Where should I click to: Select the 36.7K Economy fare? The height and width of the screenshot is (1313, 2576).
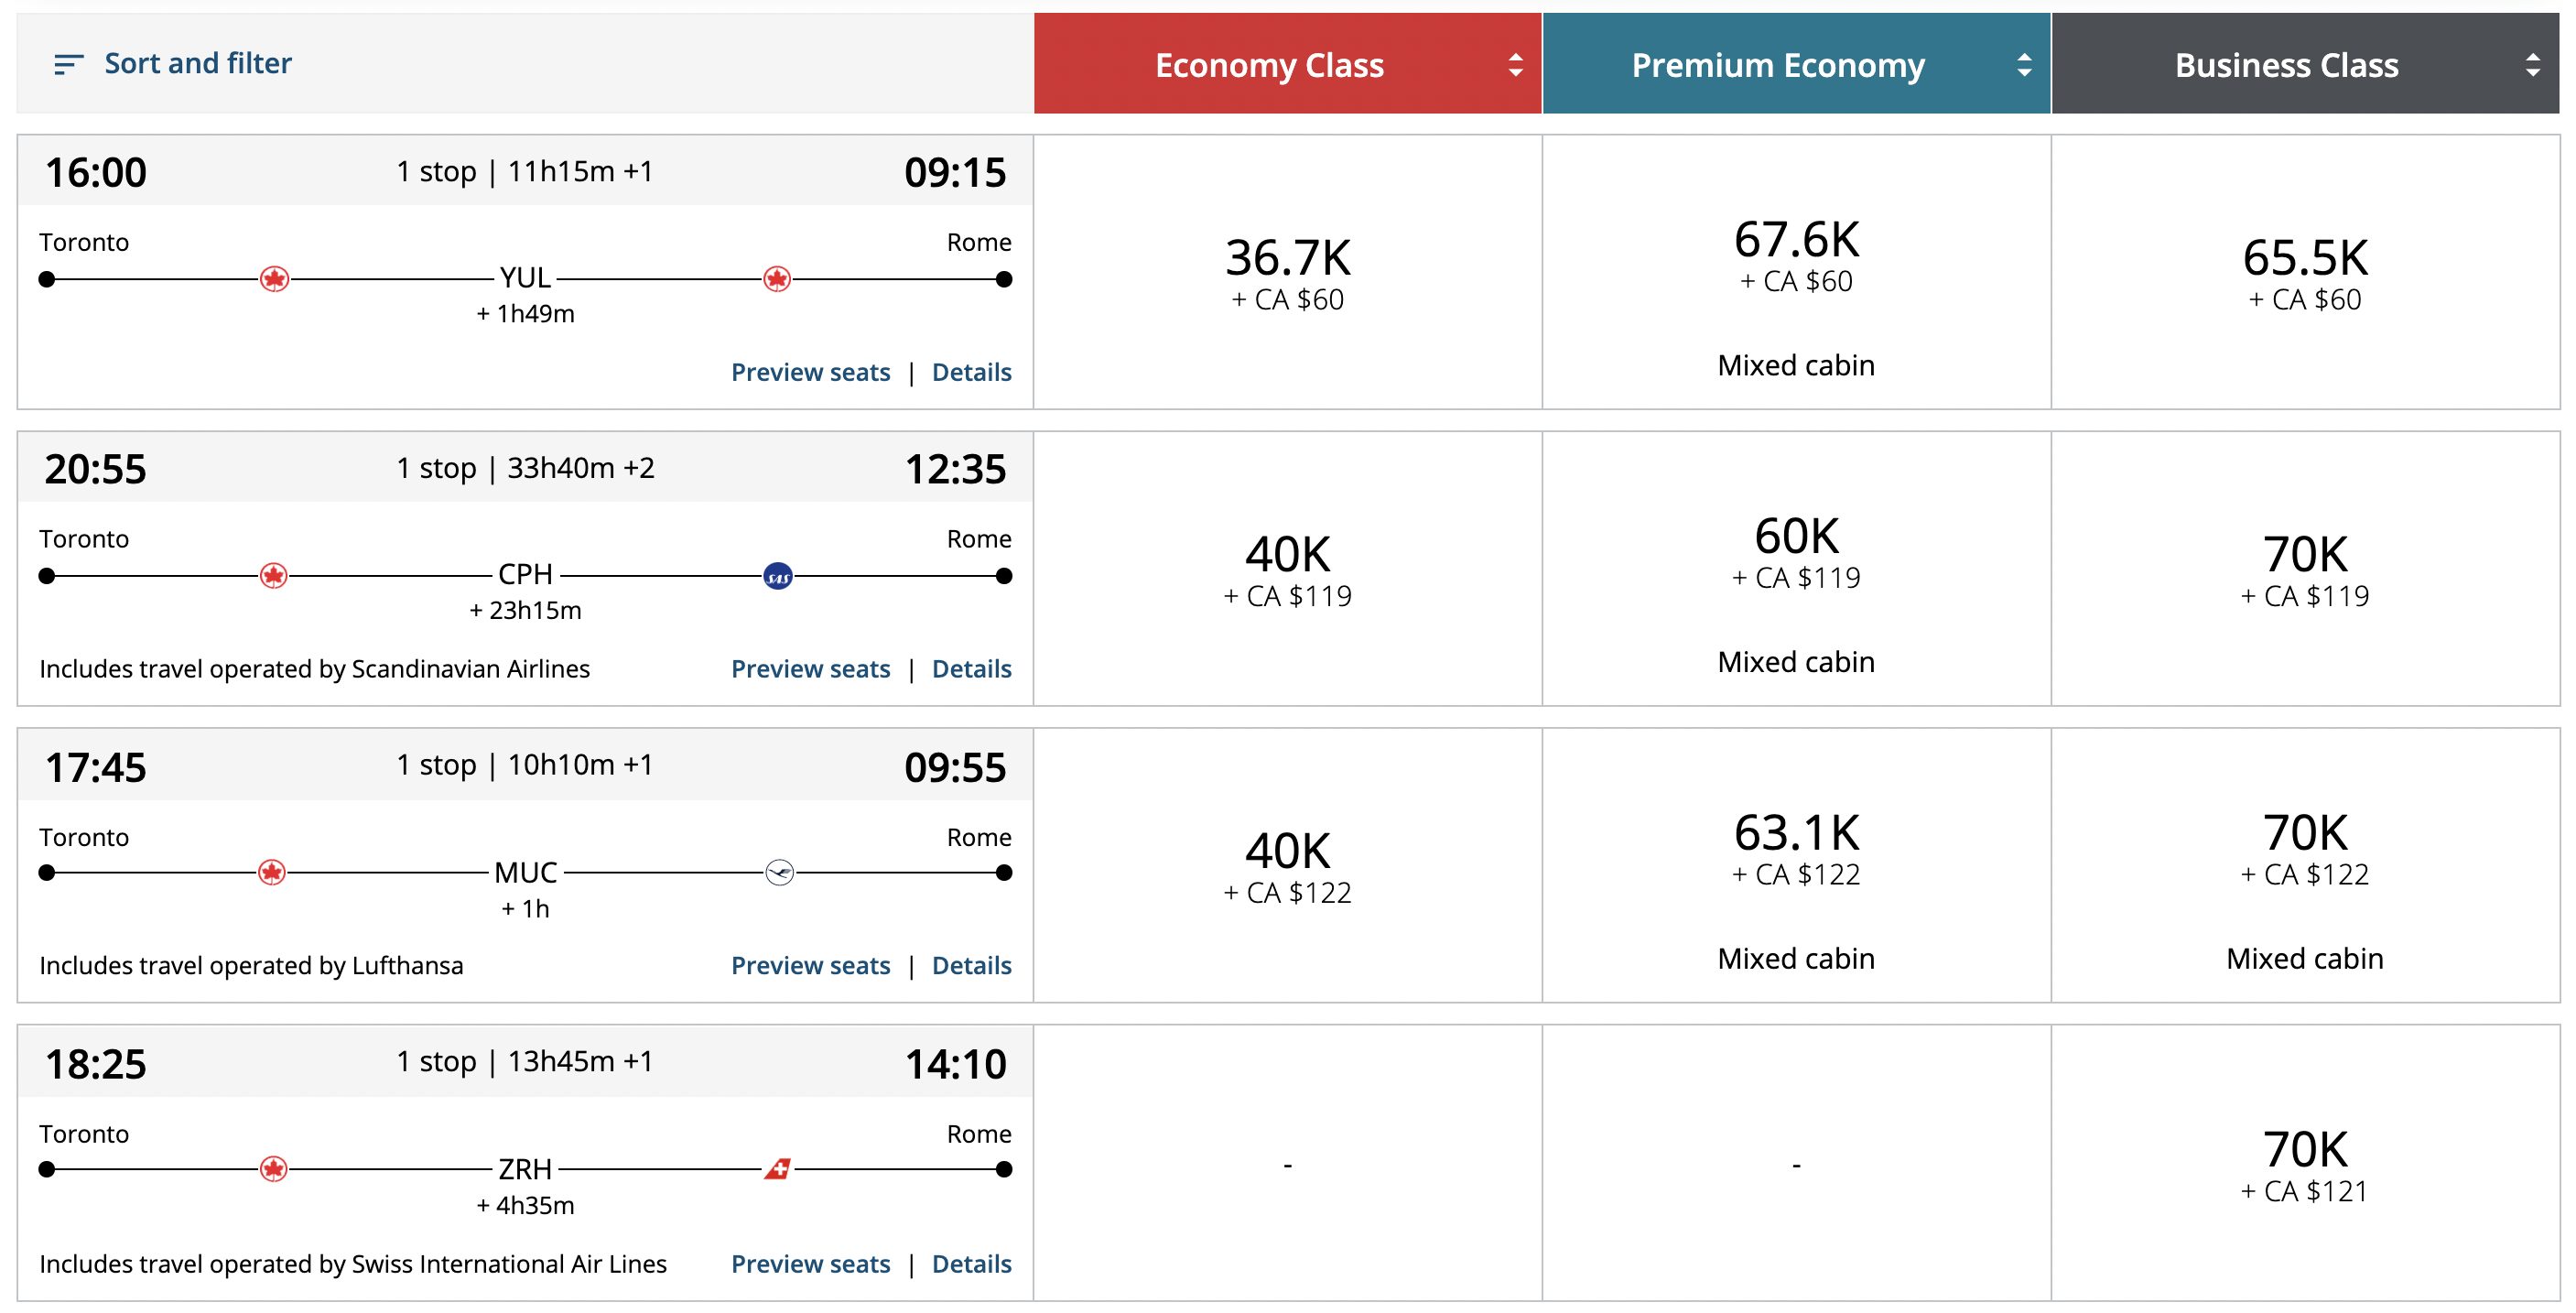(1288, 272)
